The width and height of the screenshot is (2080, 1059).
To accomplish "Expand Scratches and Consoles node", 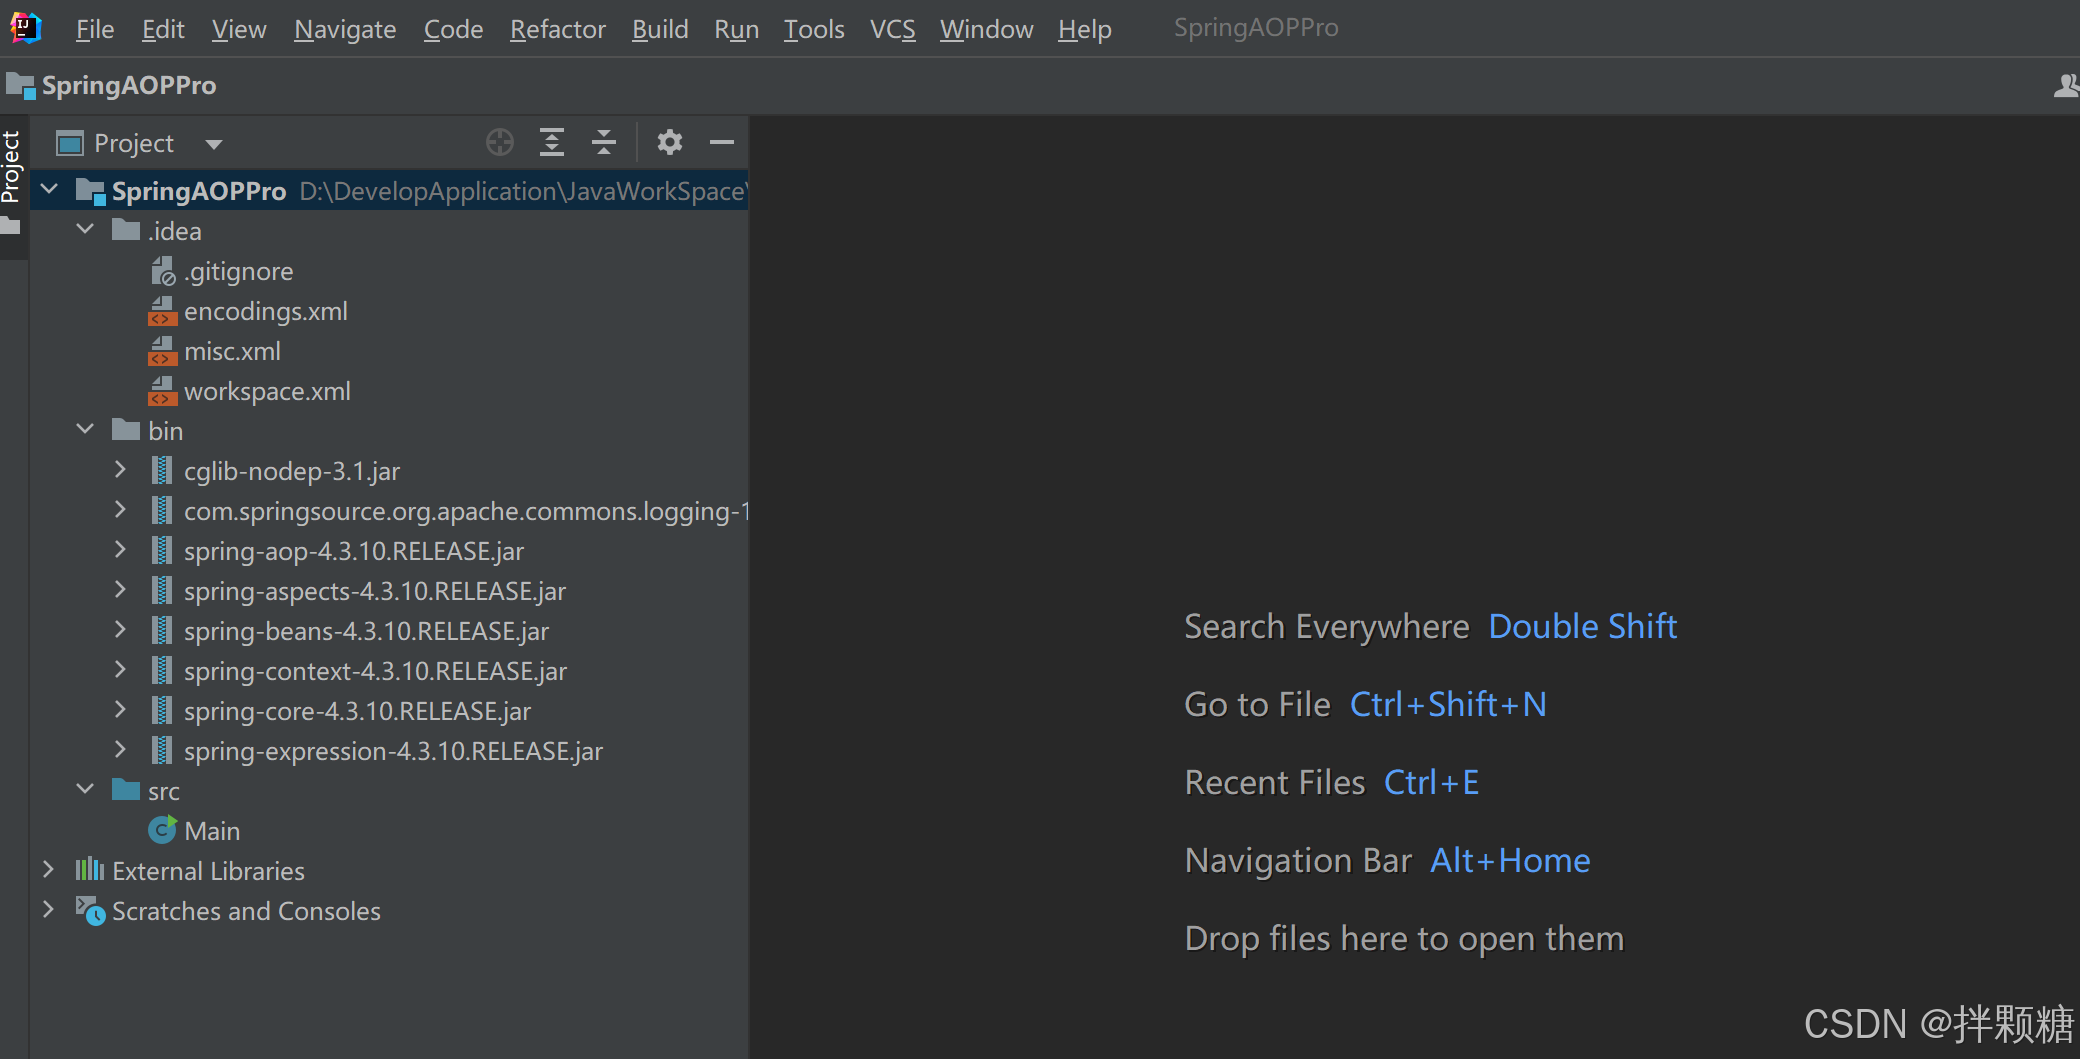I will pyautogui.click(x=48, y=909).
